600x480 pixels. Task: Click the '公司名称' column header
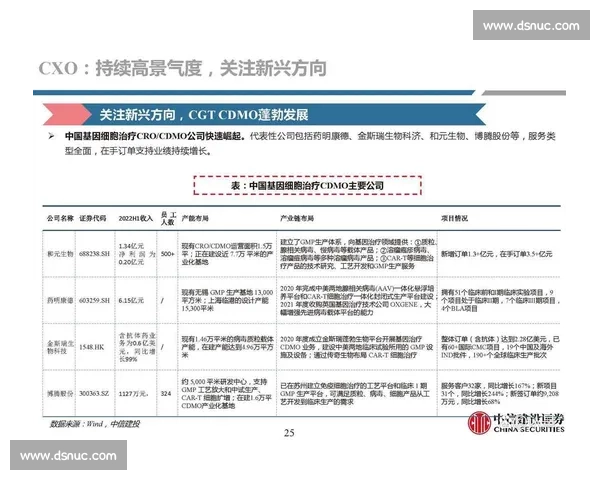(x=60, y=218)
